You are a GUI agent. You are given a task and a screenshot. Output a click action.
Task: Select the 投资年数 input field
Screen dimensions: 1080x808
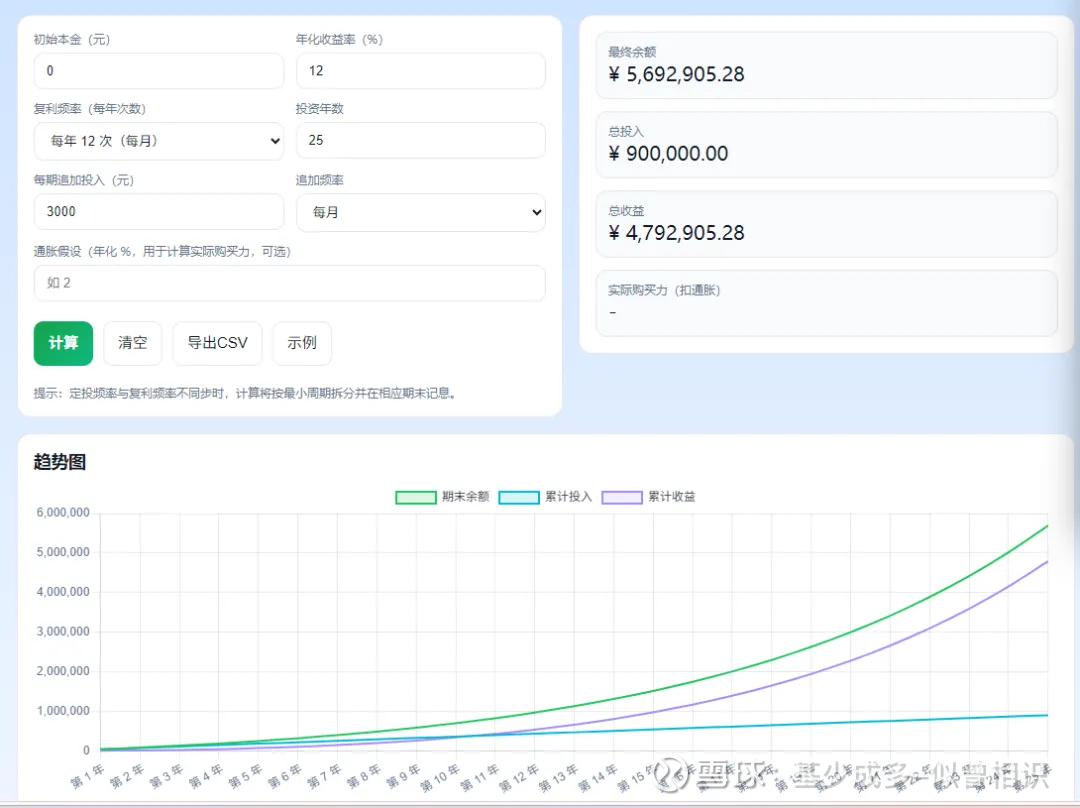[420, 141]
